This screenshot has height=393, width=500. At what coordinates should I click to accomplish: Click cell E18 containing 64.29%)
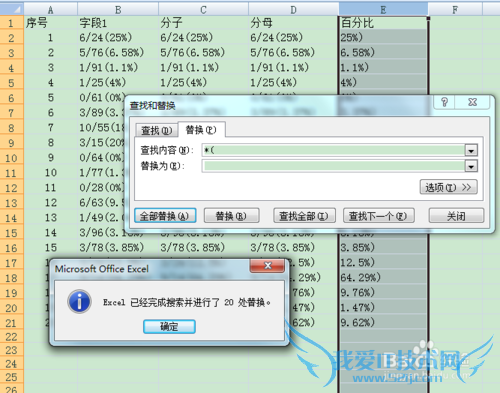click(383, 277)
